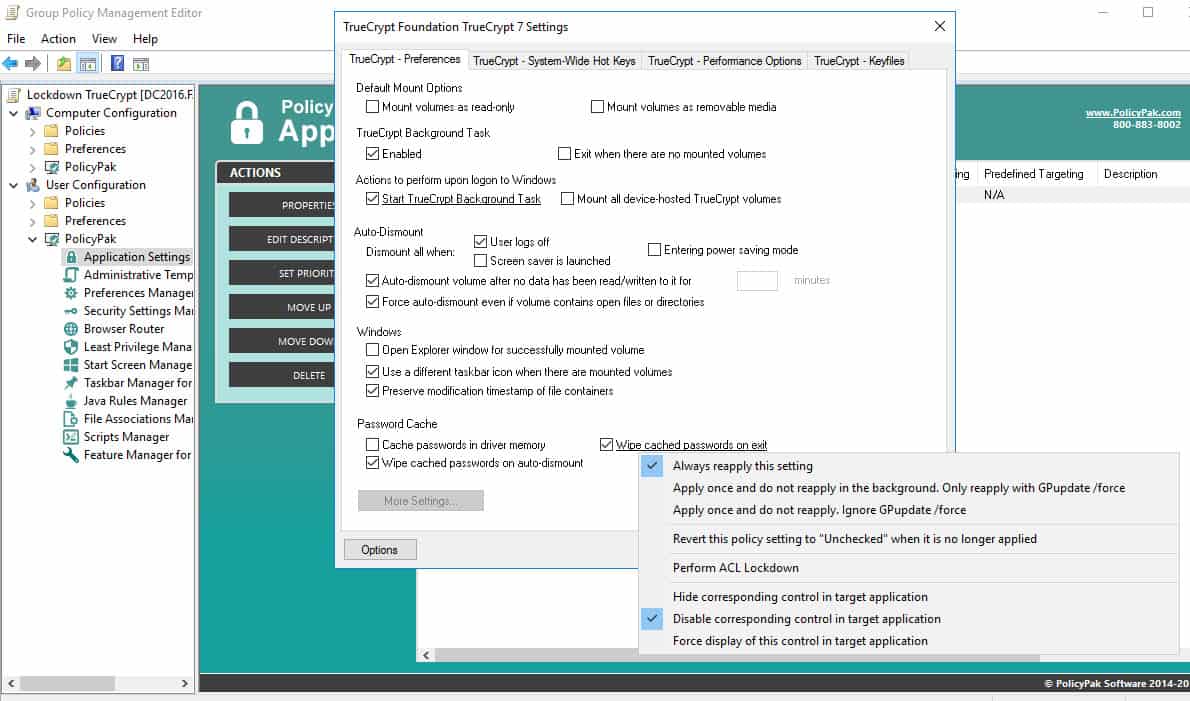The height and width of the screenshot is (701, 1190).
Task: Click the SET PRIORITY action button
Action: [x=282, y=273]
